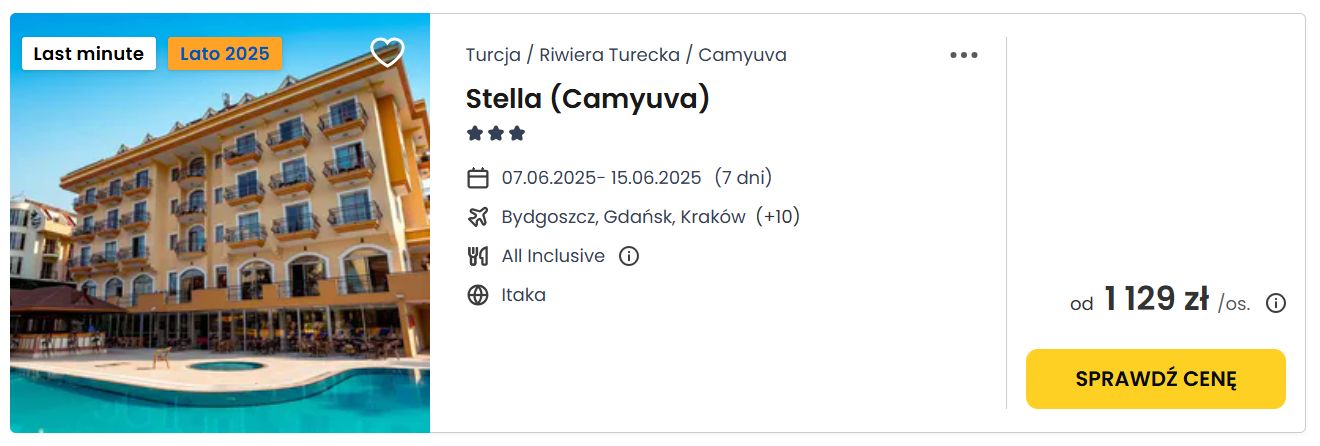The height and width of the screenshot is (446, 1320).
Task: Click the calendar icon beside travel dates
Action: pos(478,178)
